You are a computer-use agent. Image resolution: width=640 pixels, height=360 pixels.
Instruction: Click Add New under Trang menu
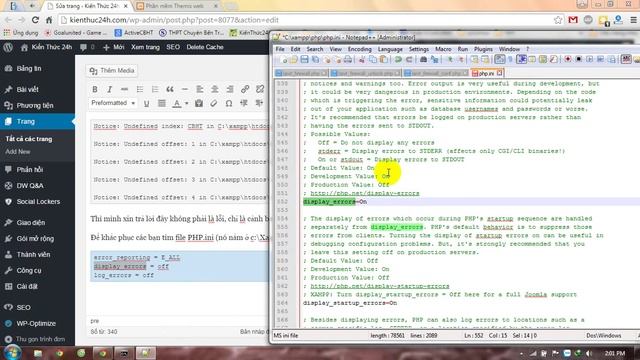click(18, 152)
